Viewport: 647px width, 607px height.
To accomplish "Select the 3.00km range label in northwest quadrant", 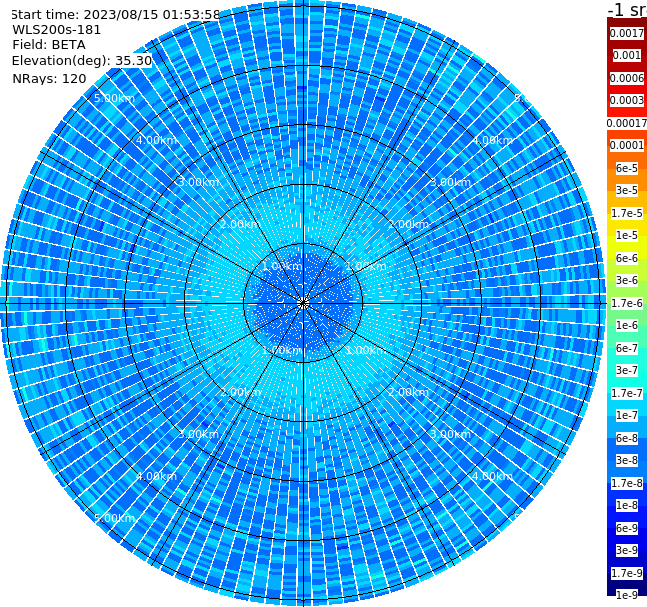I will click(x=198, y=182).
